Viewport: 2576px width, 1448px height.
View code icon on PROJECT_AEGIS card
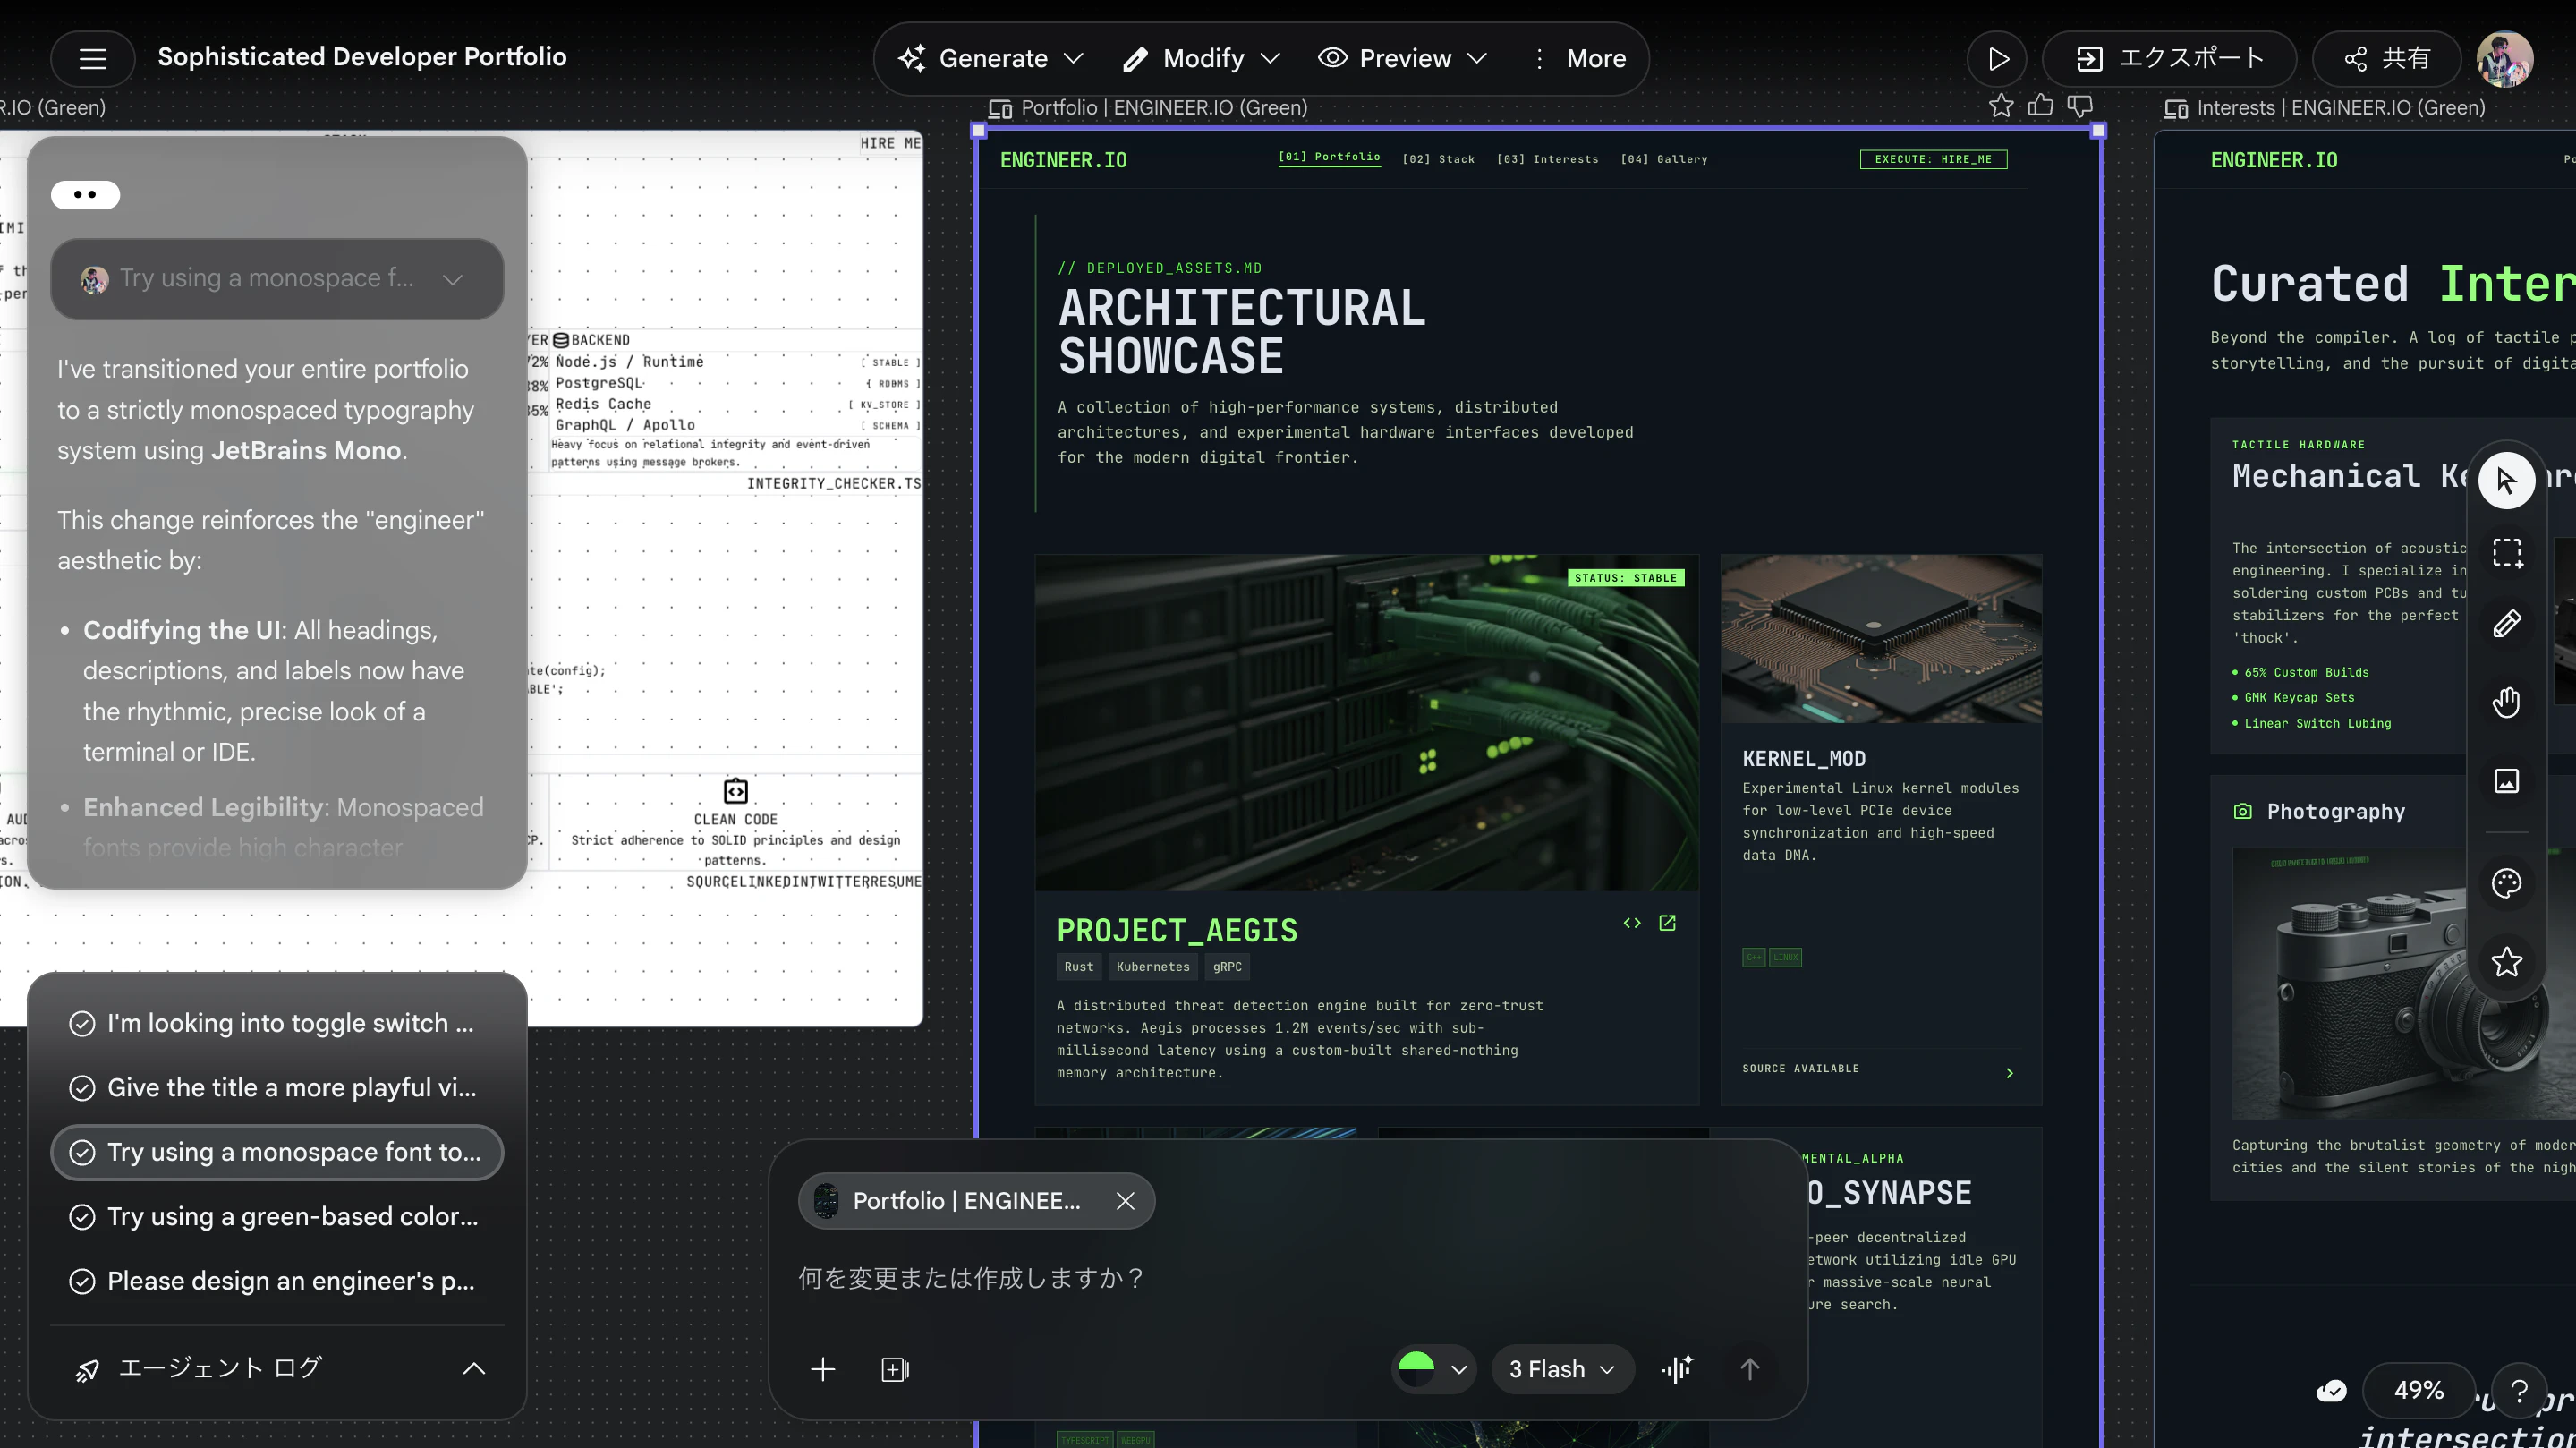1632,923
